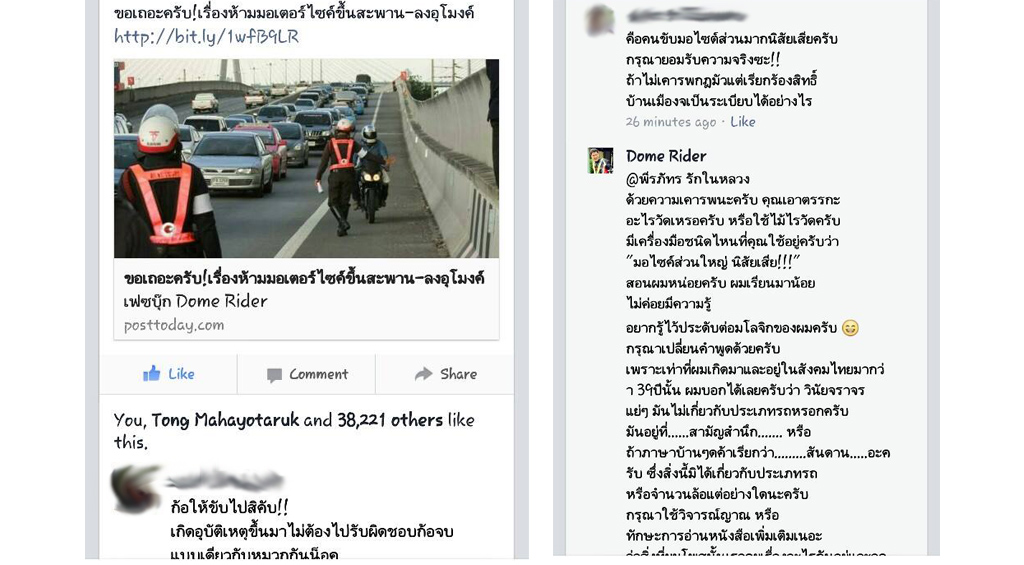Screen dimensions: 1024x565
Task: Like the comment posted 26 minutes ago
Action: [743, 121]
